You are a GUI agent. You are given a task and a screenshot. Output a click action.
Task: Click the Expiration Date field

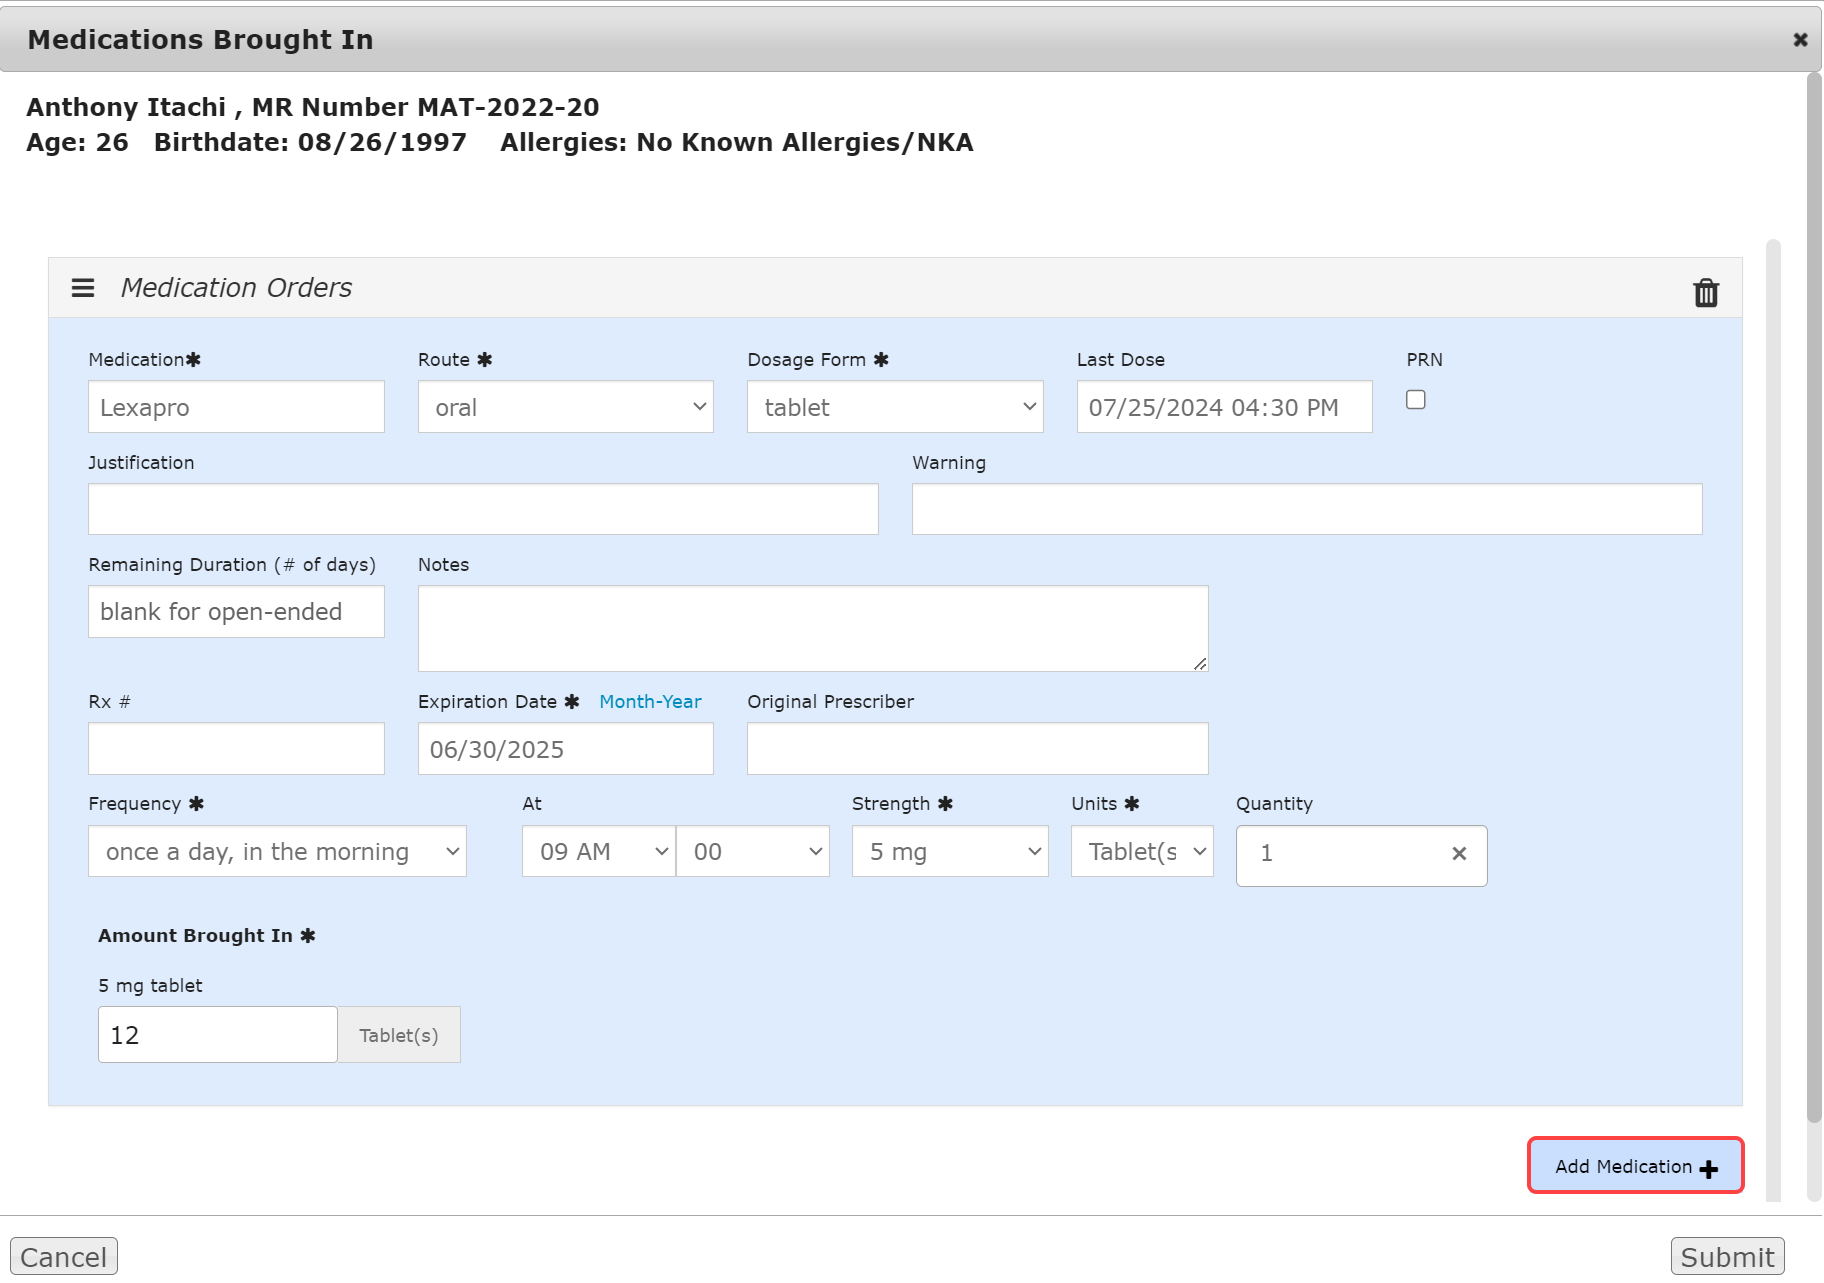pos(565,749)
